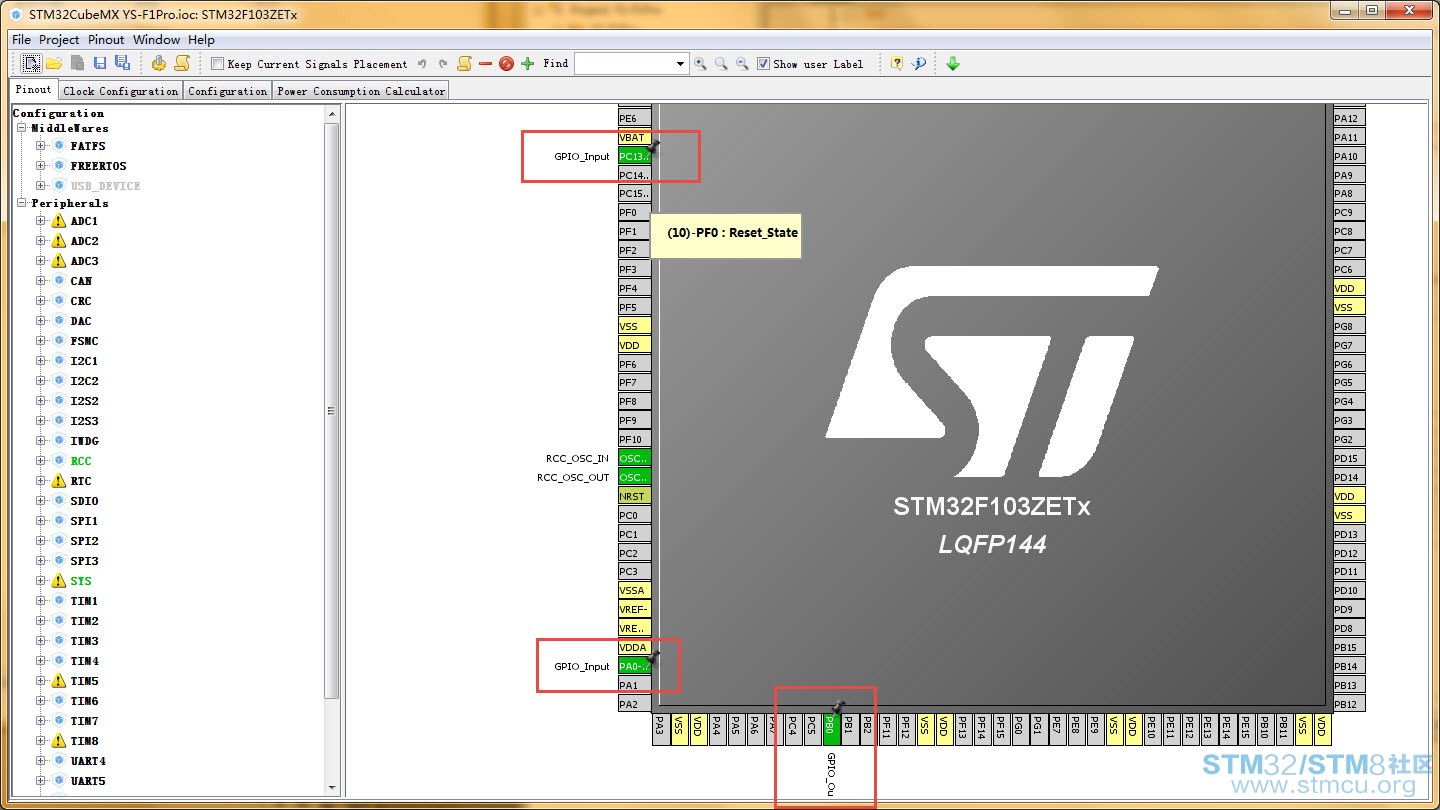Zoom in on the chip pinout view

tap(700, 63)
